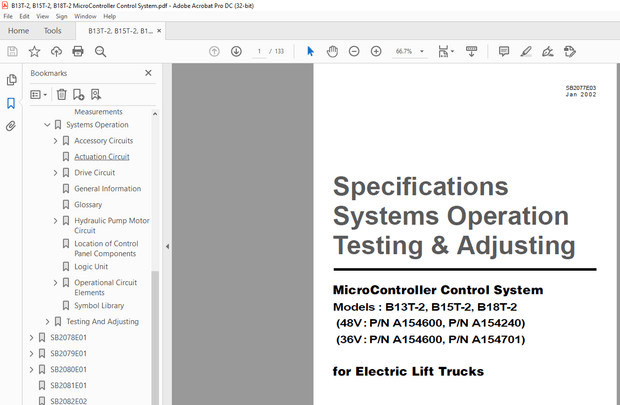Switch to the Home tab

pyautogui.click(x=19, y=31)
